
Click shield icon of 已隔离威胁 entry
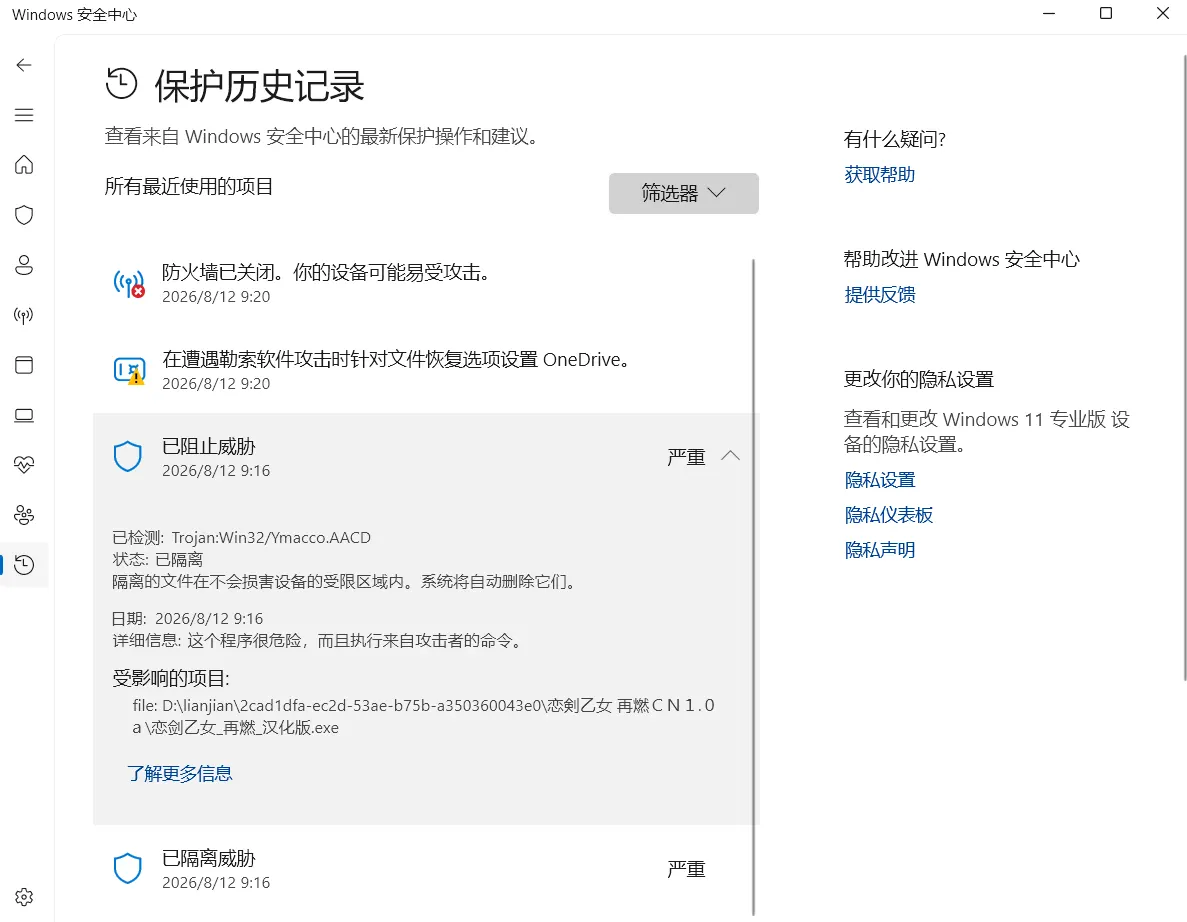127,868
